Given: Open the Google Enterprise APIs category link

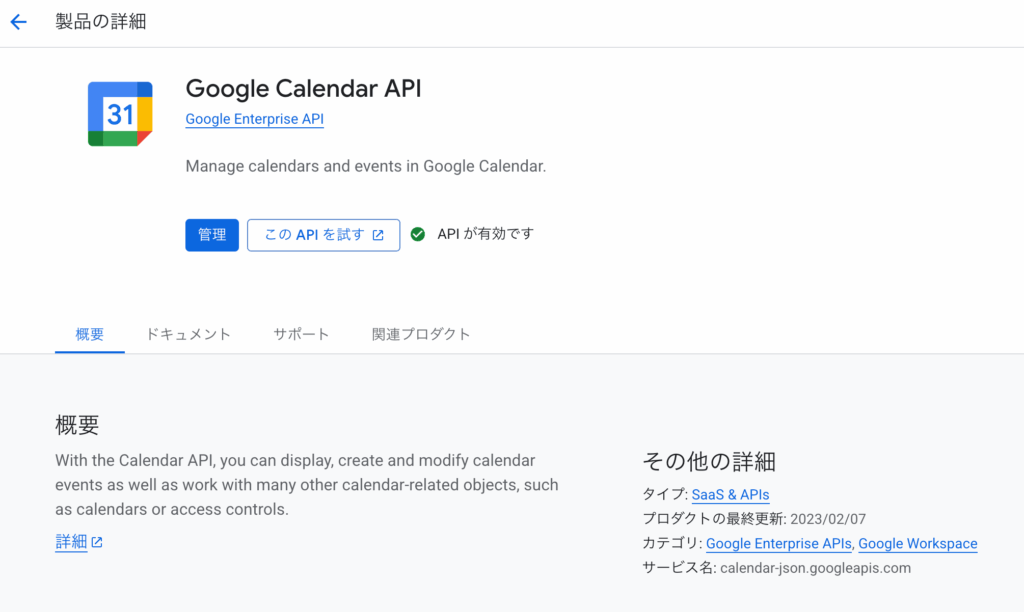Looking at the screenshot, I should tap(778, 543).
